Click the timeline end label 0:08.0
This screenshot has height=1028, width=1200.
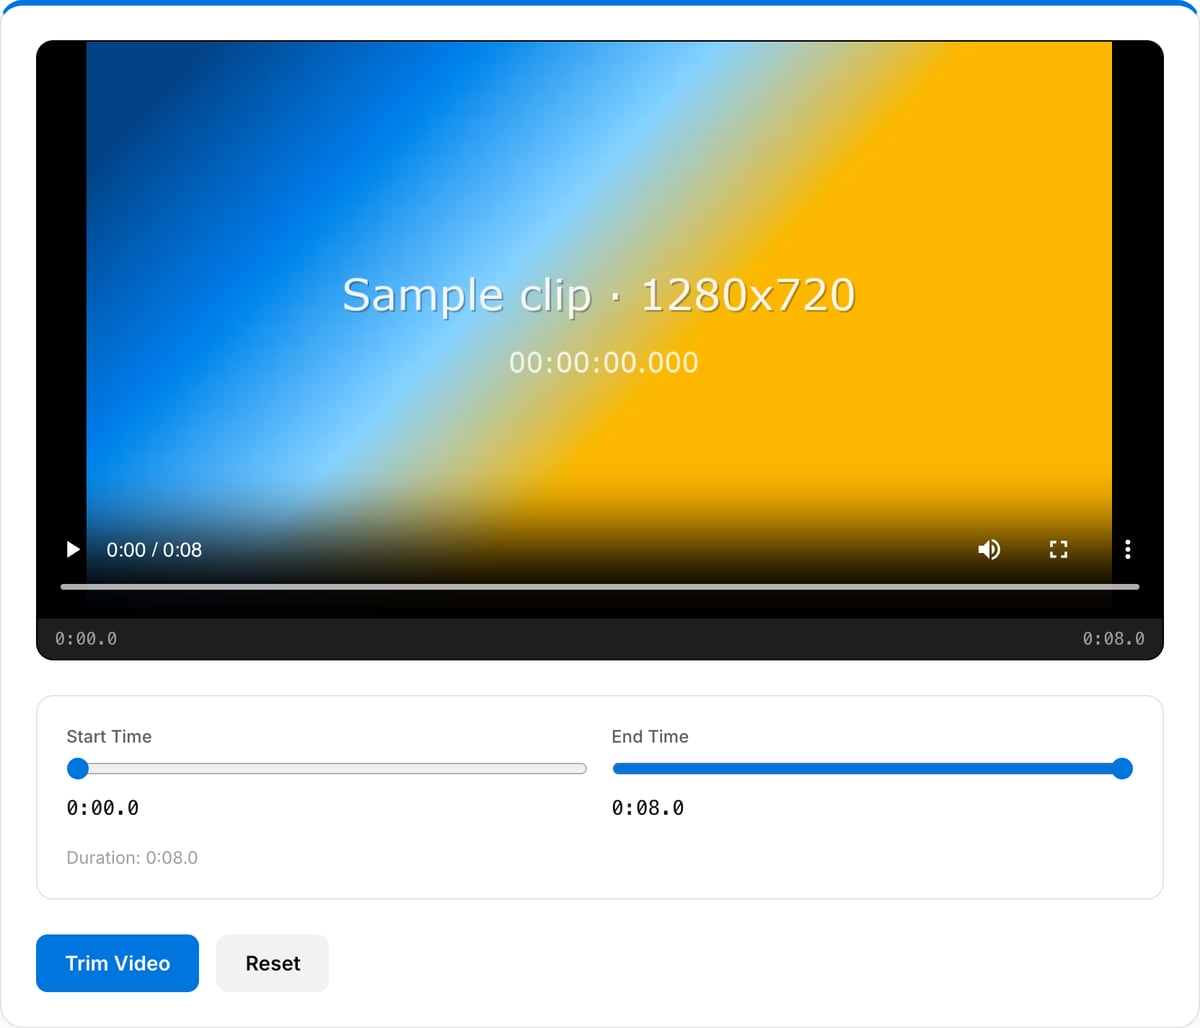1113,638
